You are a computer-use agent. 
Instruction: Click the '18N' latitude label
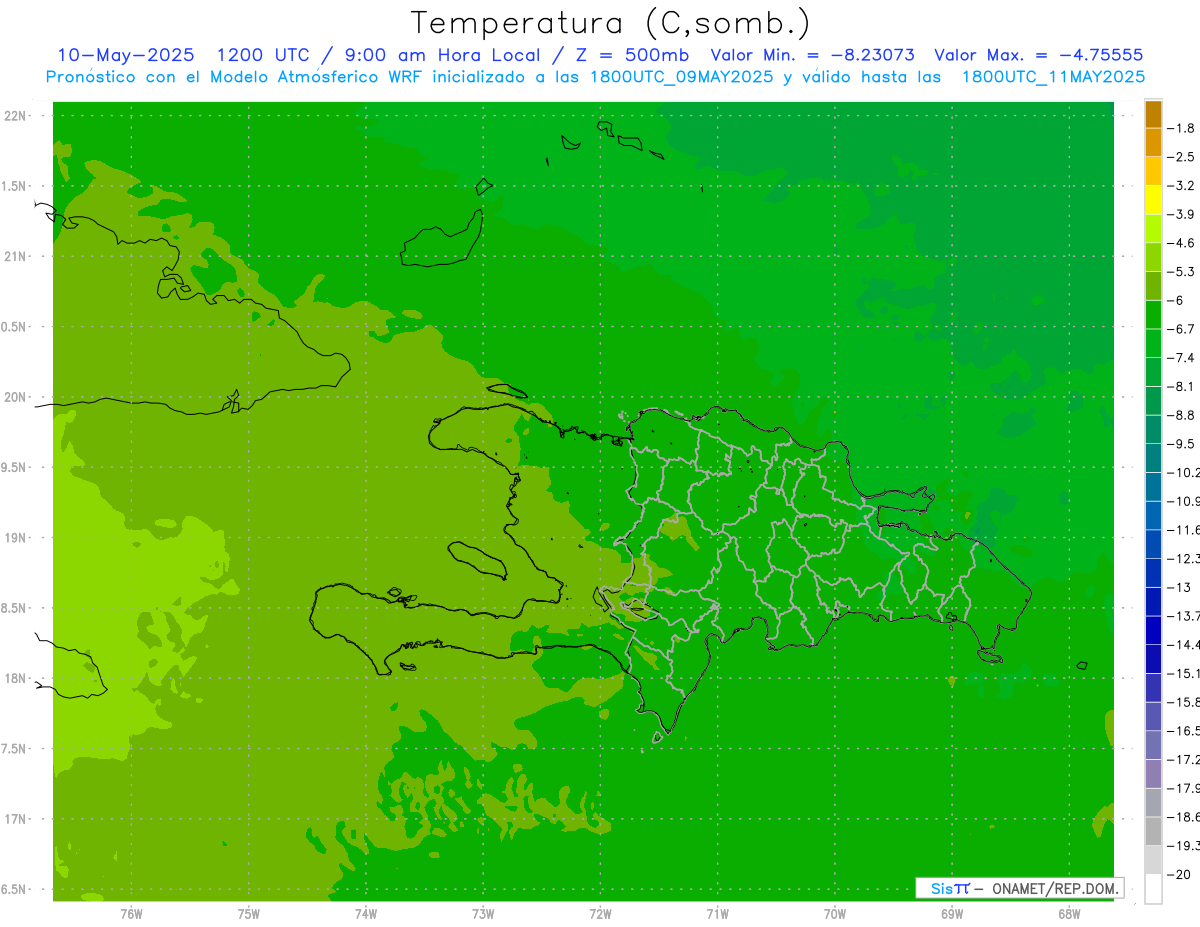(14, 679)
